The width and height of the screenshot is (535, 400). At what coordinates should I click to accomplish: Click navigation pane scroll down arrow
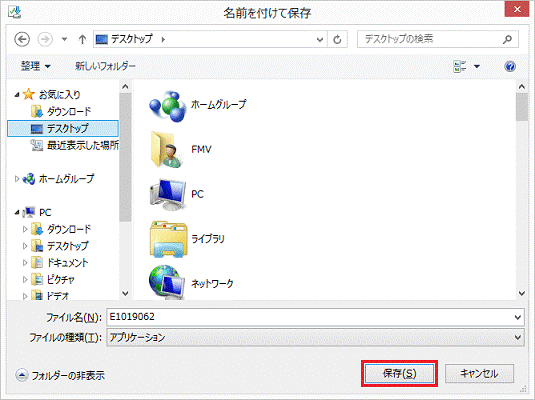point(125,293)
